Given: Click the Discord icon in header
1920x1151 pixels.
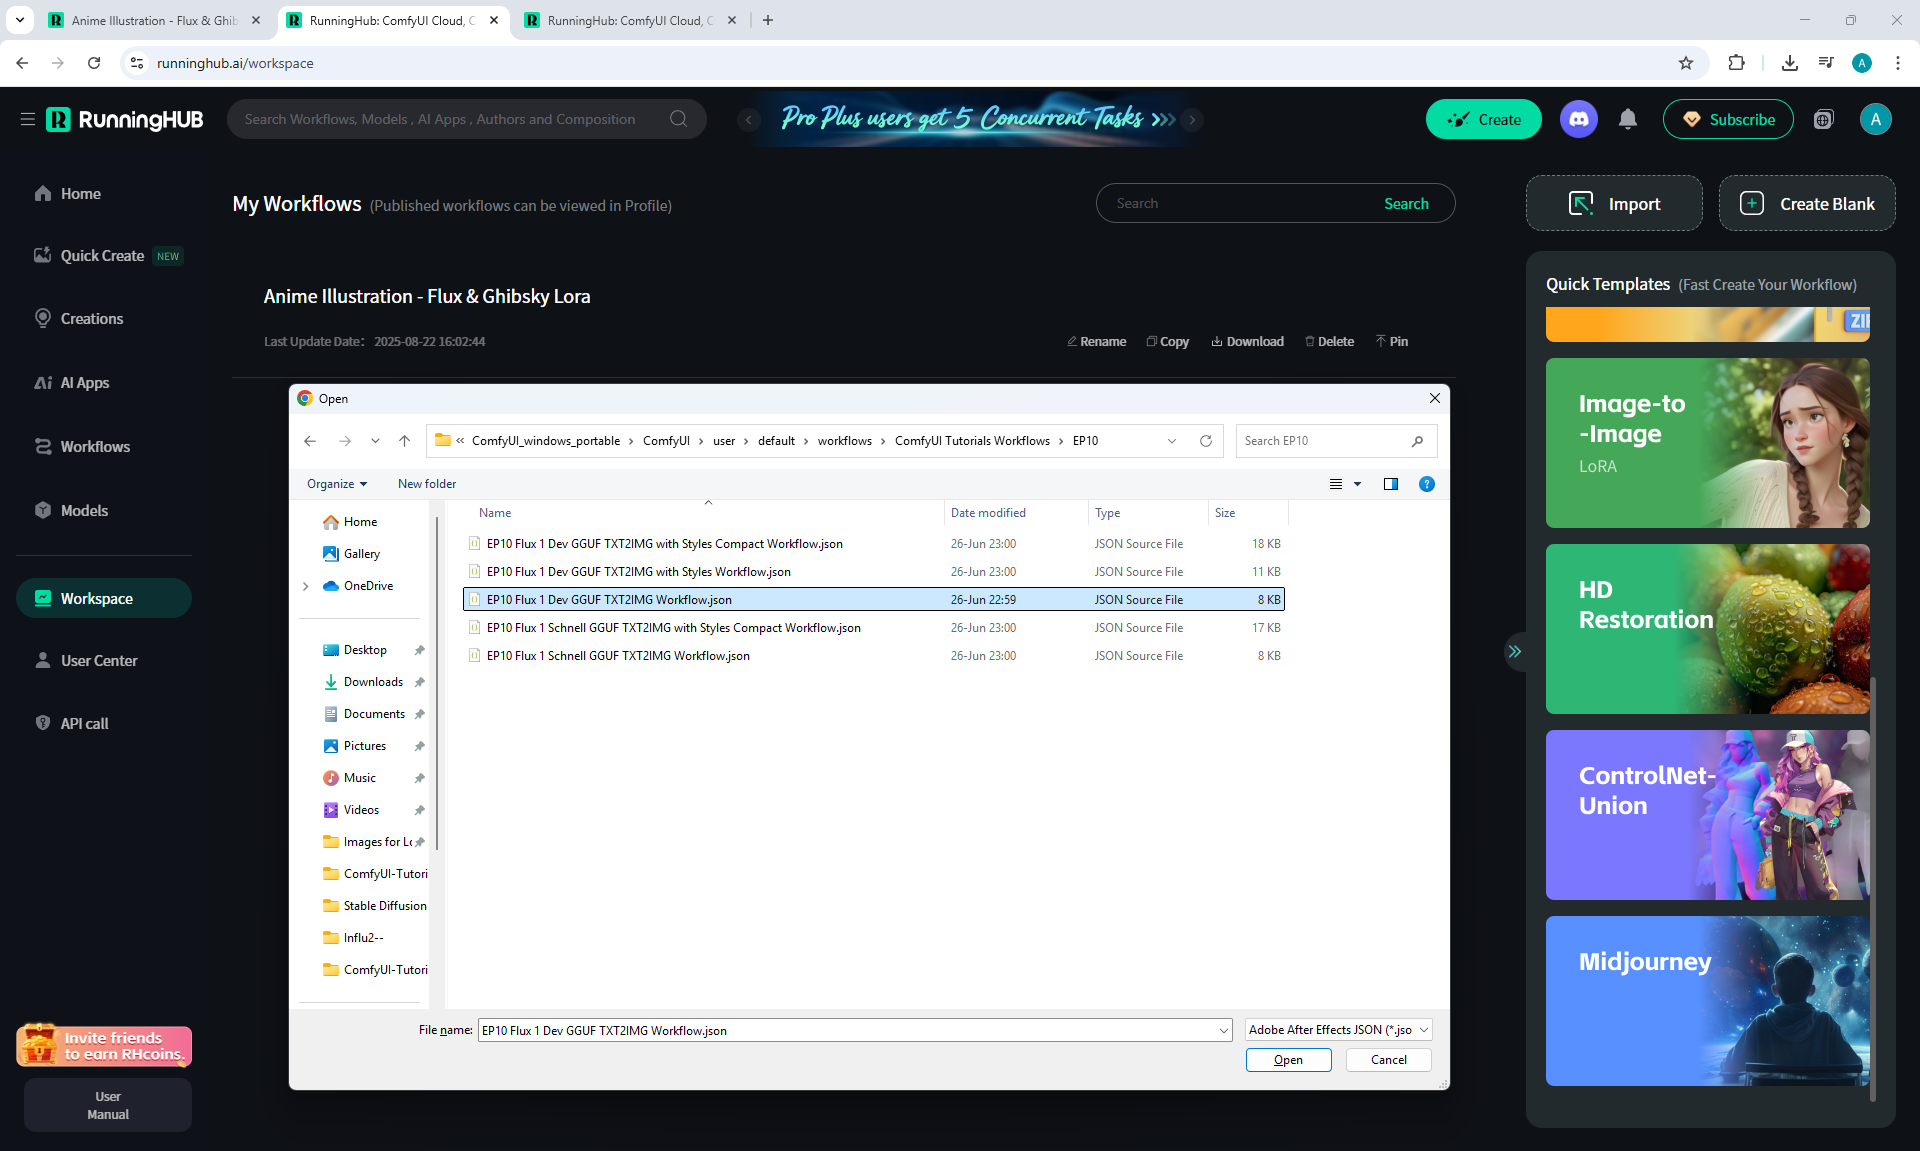Looking at the screenshot, I should click(1578, 119).
